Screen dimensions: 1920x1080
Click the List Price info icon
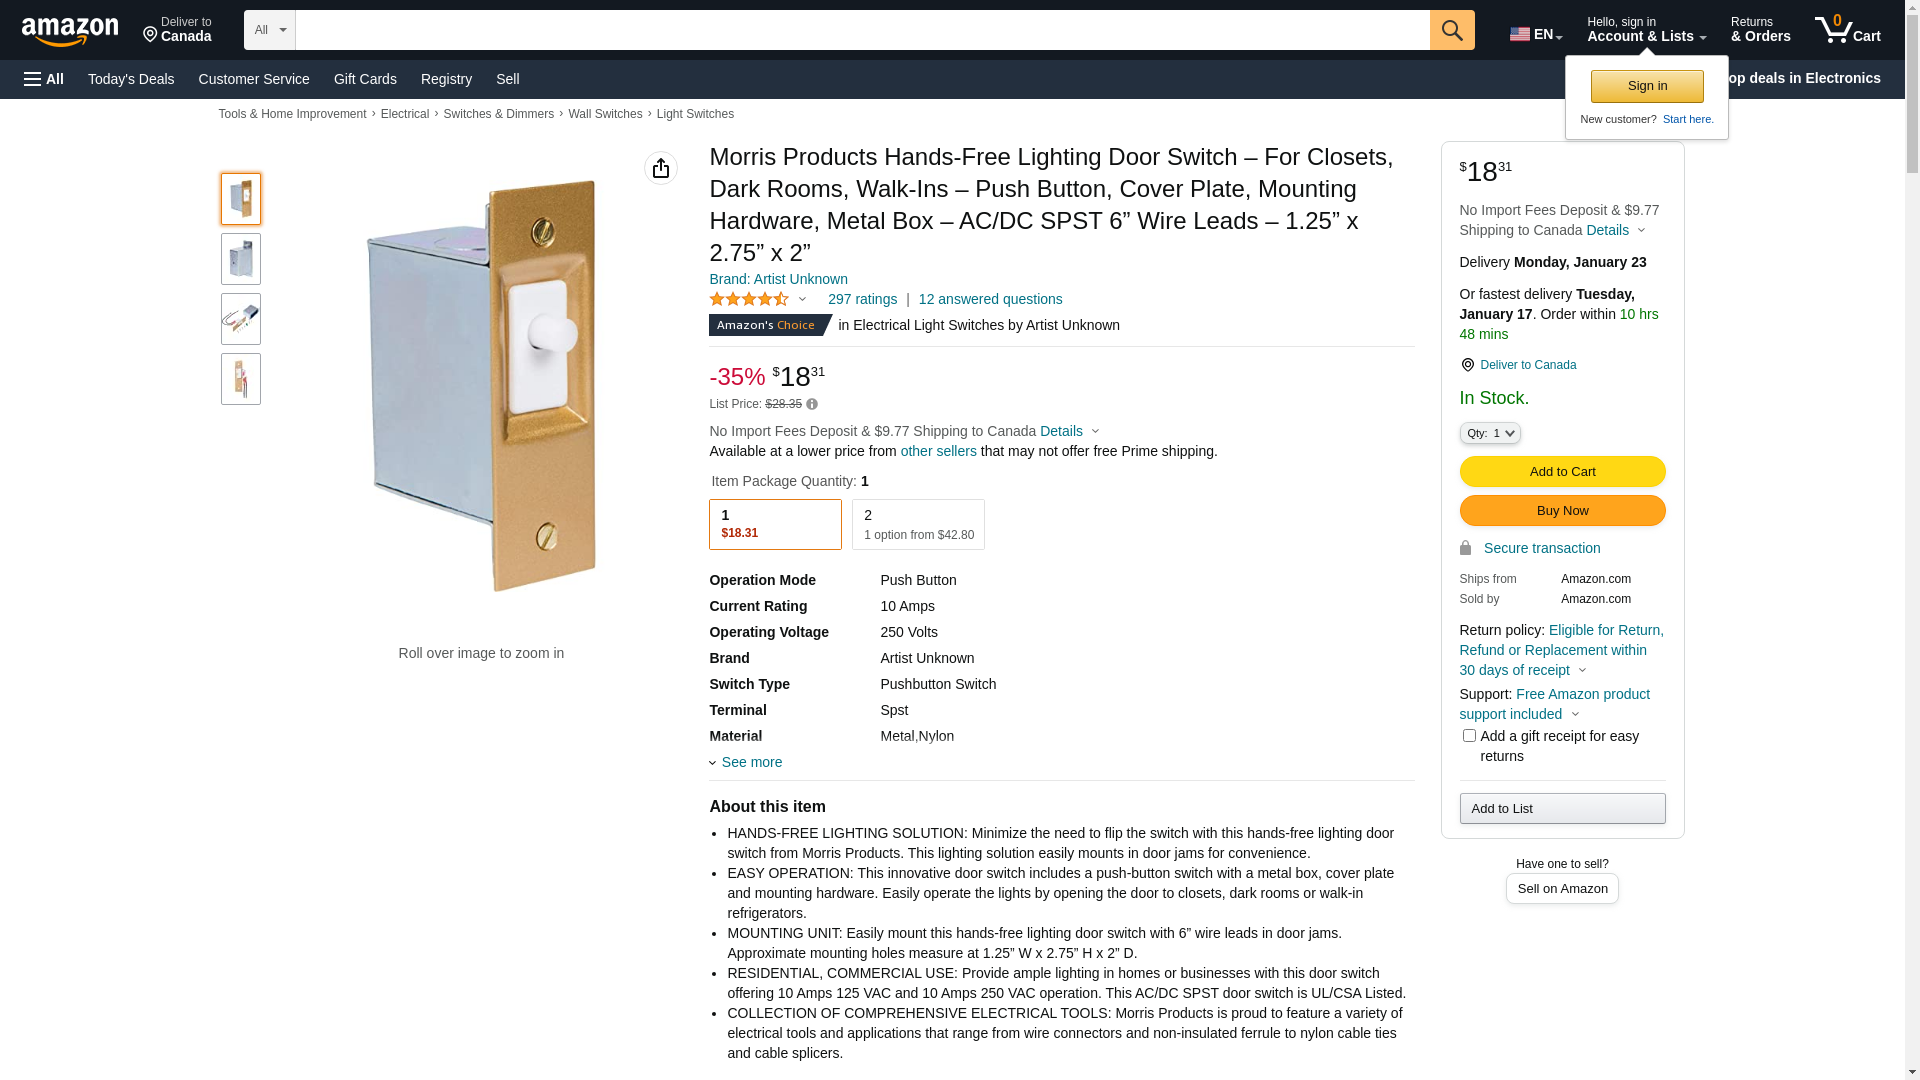tap(812, 405)
